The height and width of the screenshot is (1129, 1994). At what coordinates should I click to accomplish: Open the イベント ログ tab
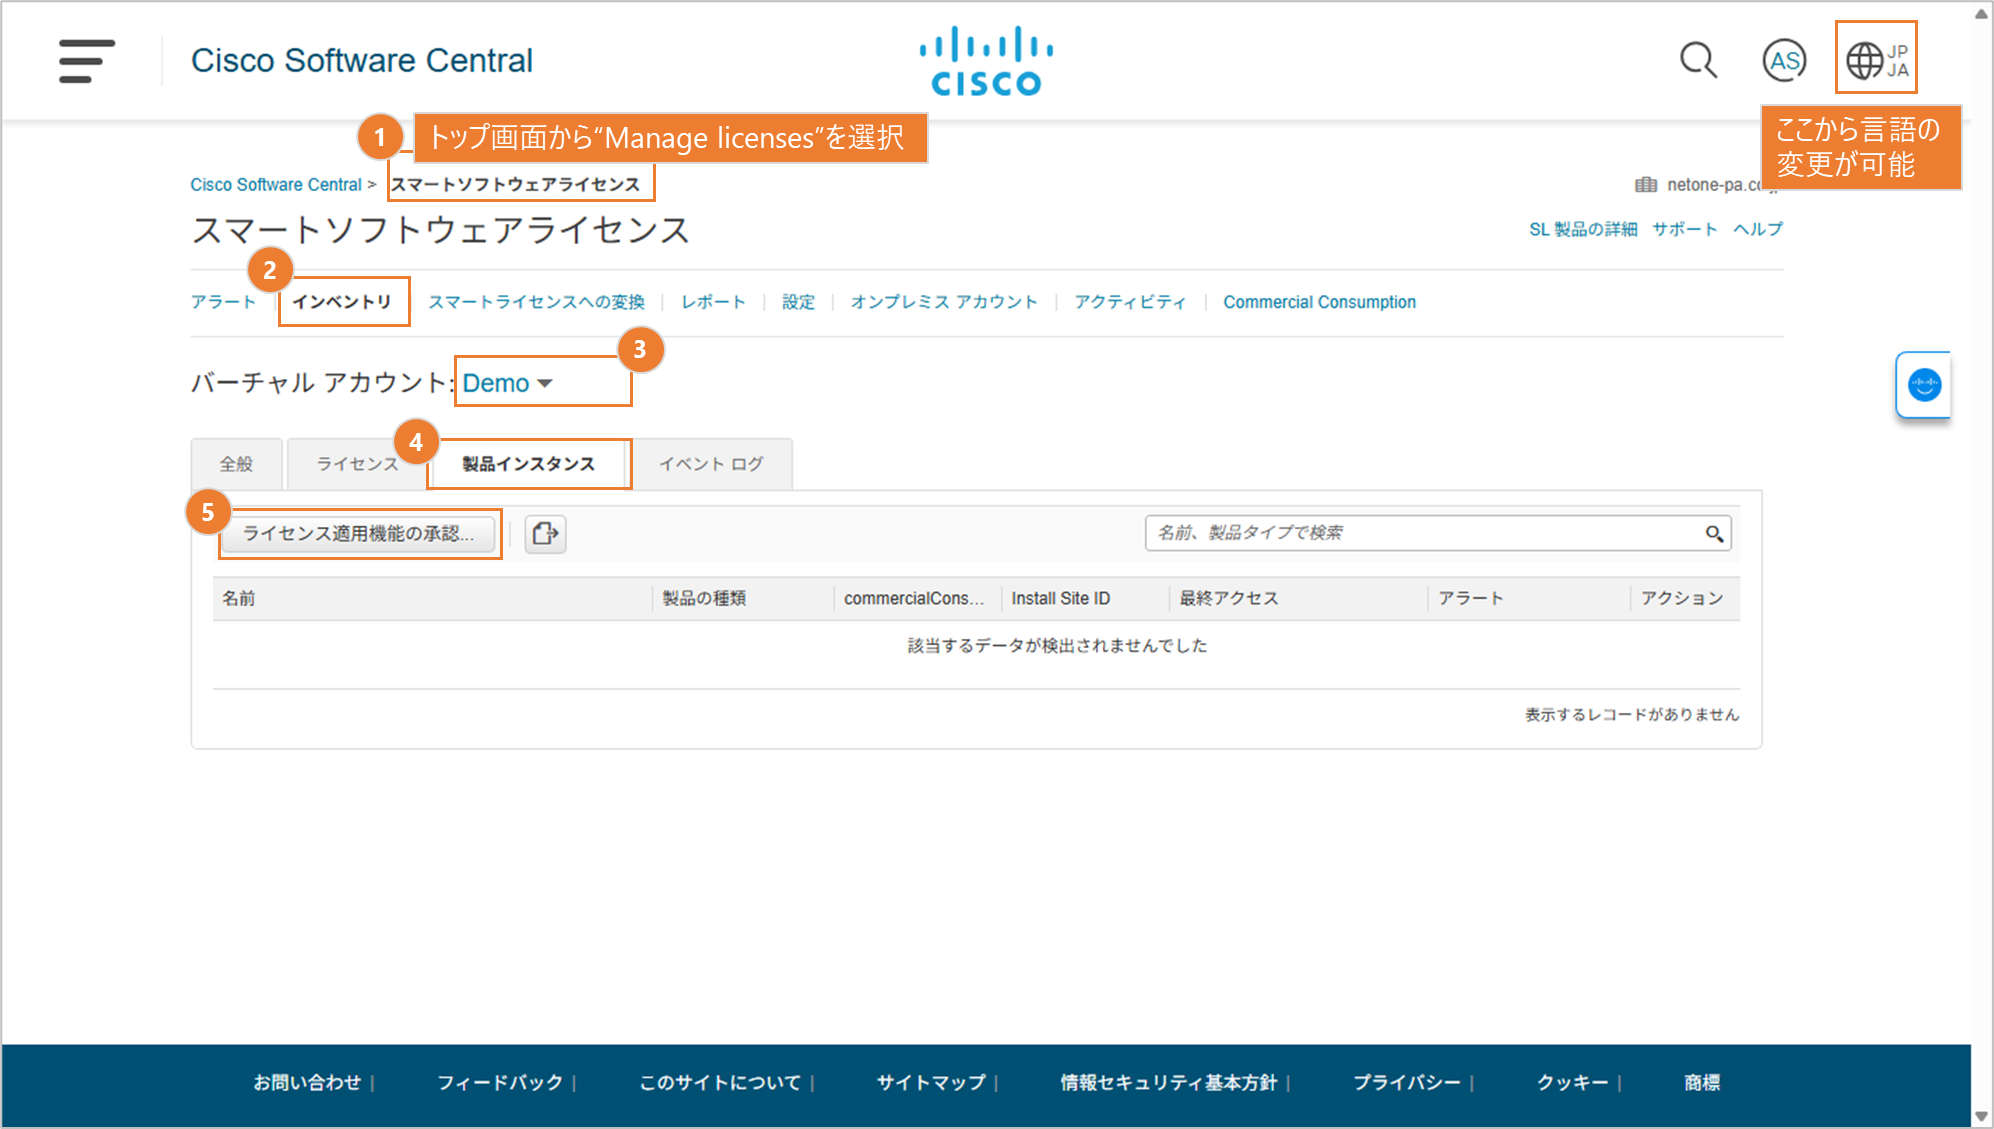point(711,464)
